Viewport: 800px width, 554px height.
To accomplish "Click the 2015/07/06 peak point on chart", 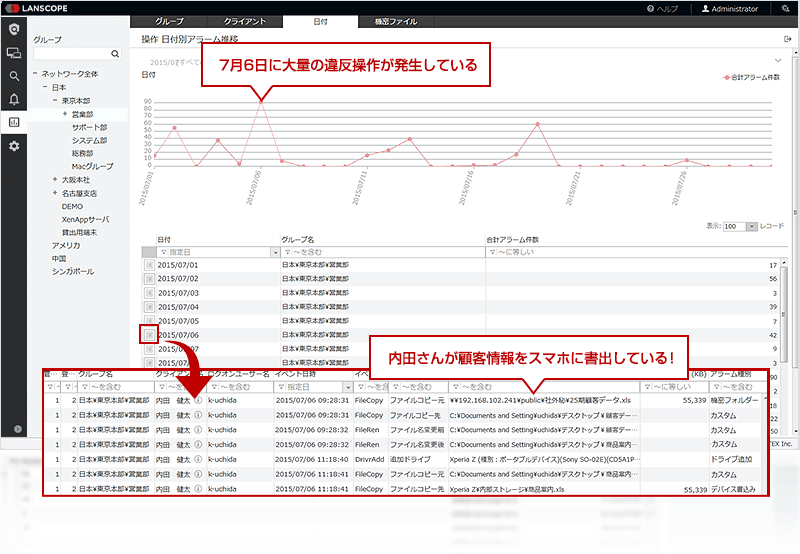I will 261,102.
